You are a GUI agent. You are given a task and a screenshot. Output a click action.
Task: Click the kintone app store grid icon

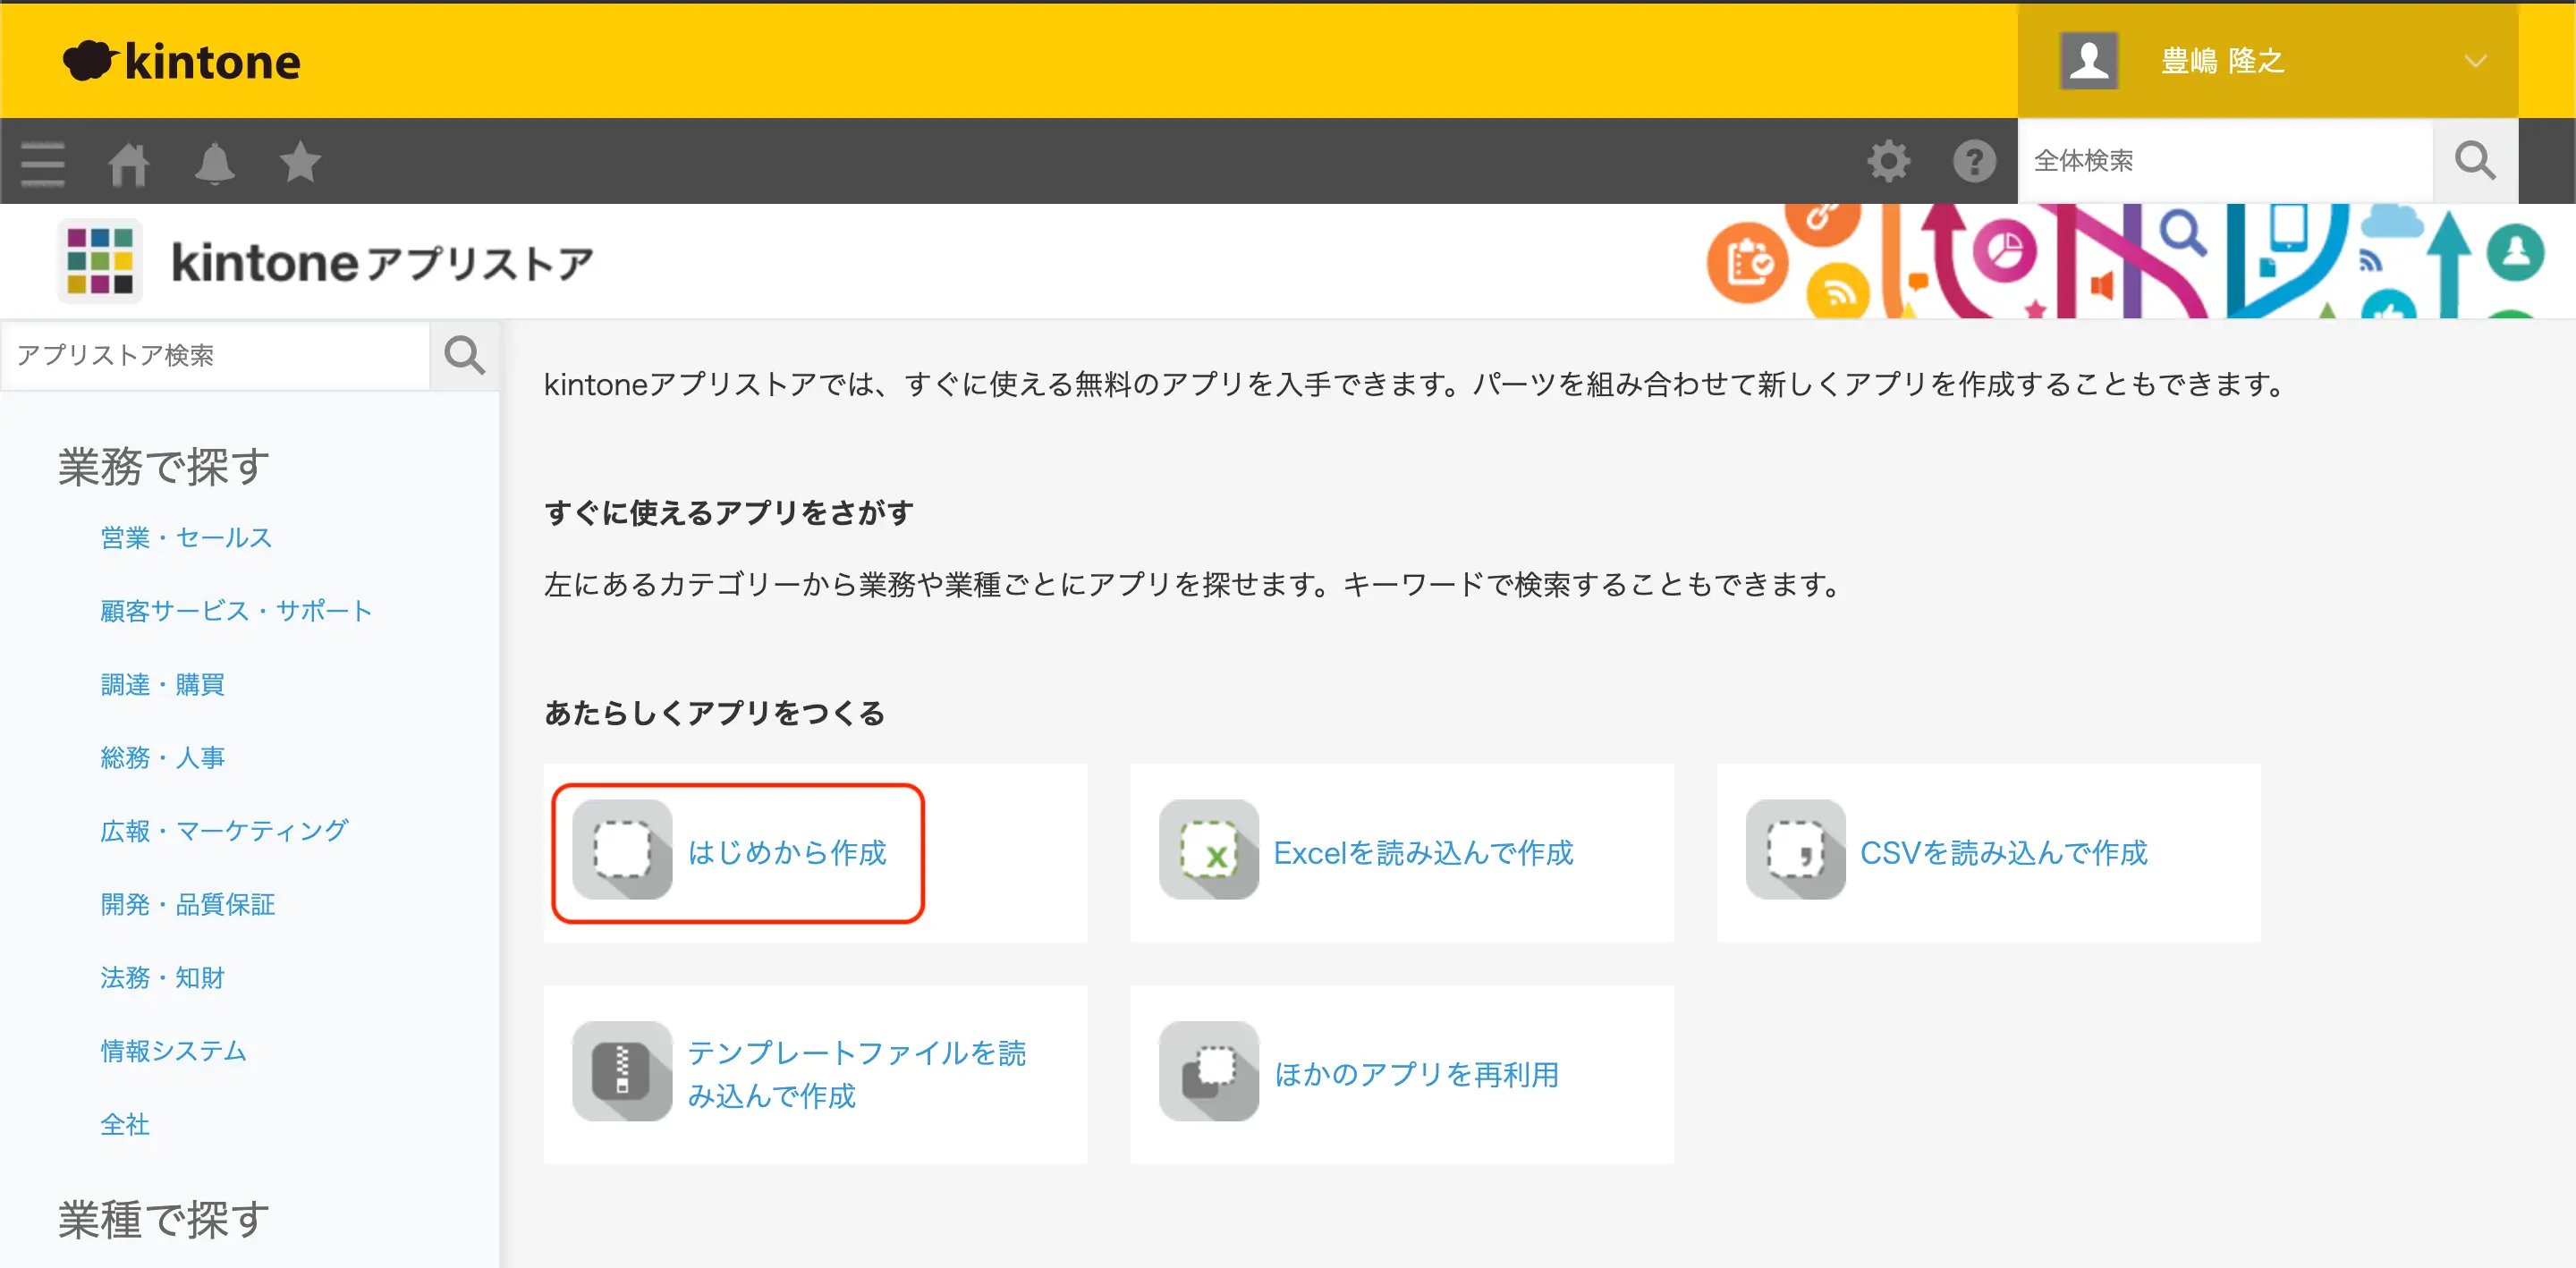pos(99,261)
